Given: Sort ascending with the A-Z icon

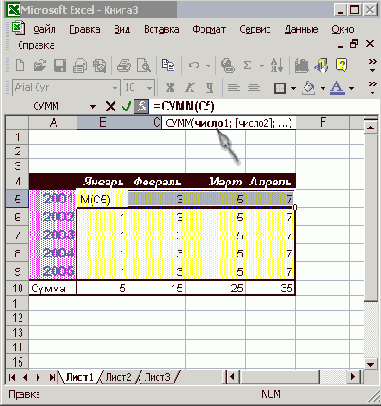Looking at the screenshot, I should 277,65.
